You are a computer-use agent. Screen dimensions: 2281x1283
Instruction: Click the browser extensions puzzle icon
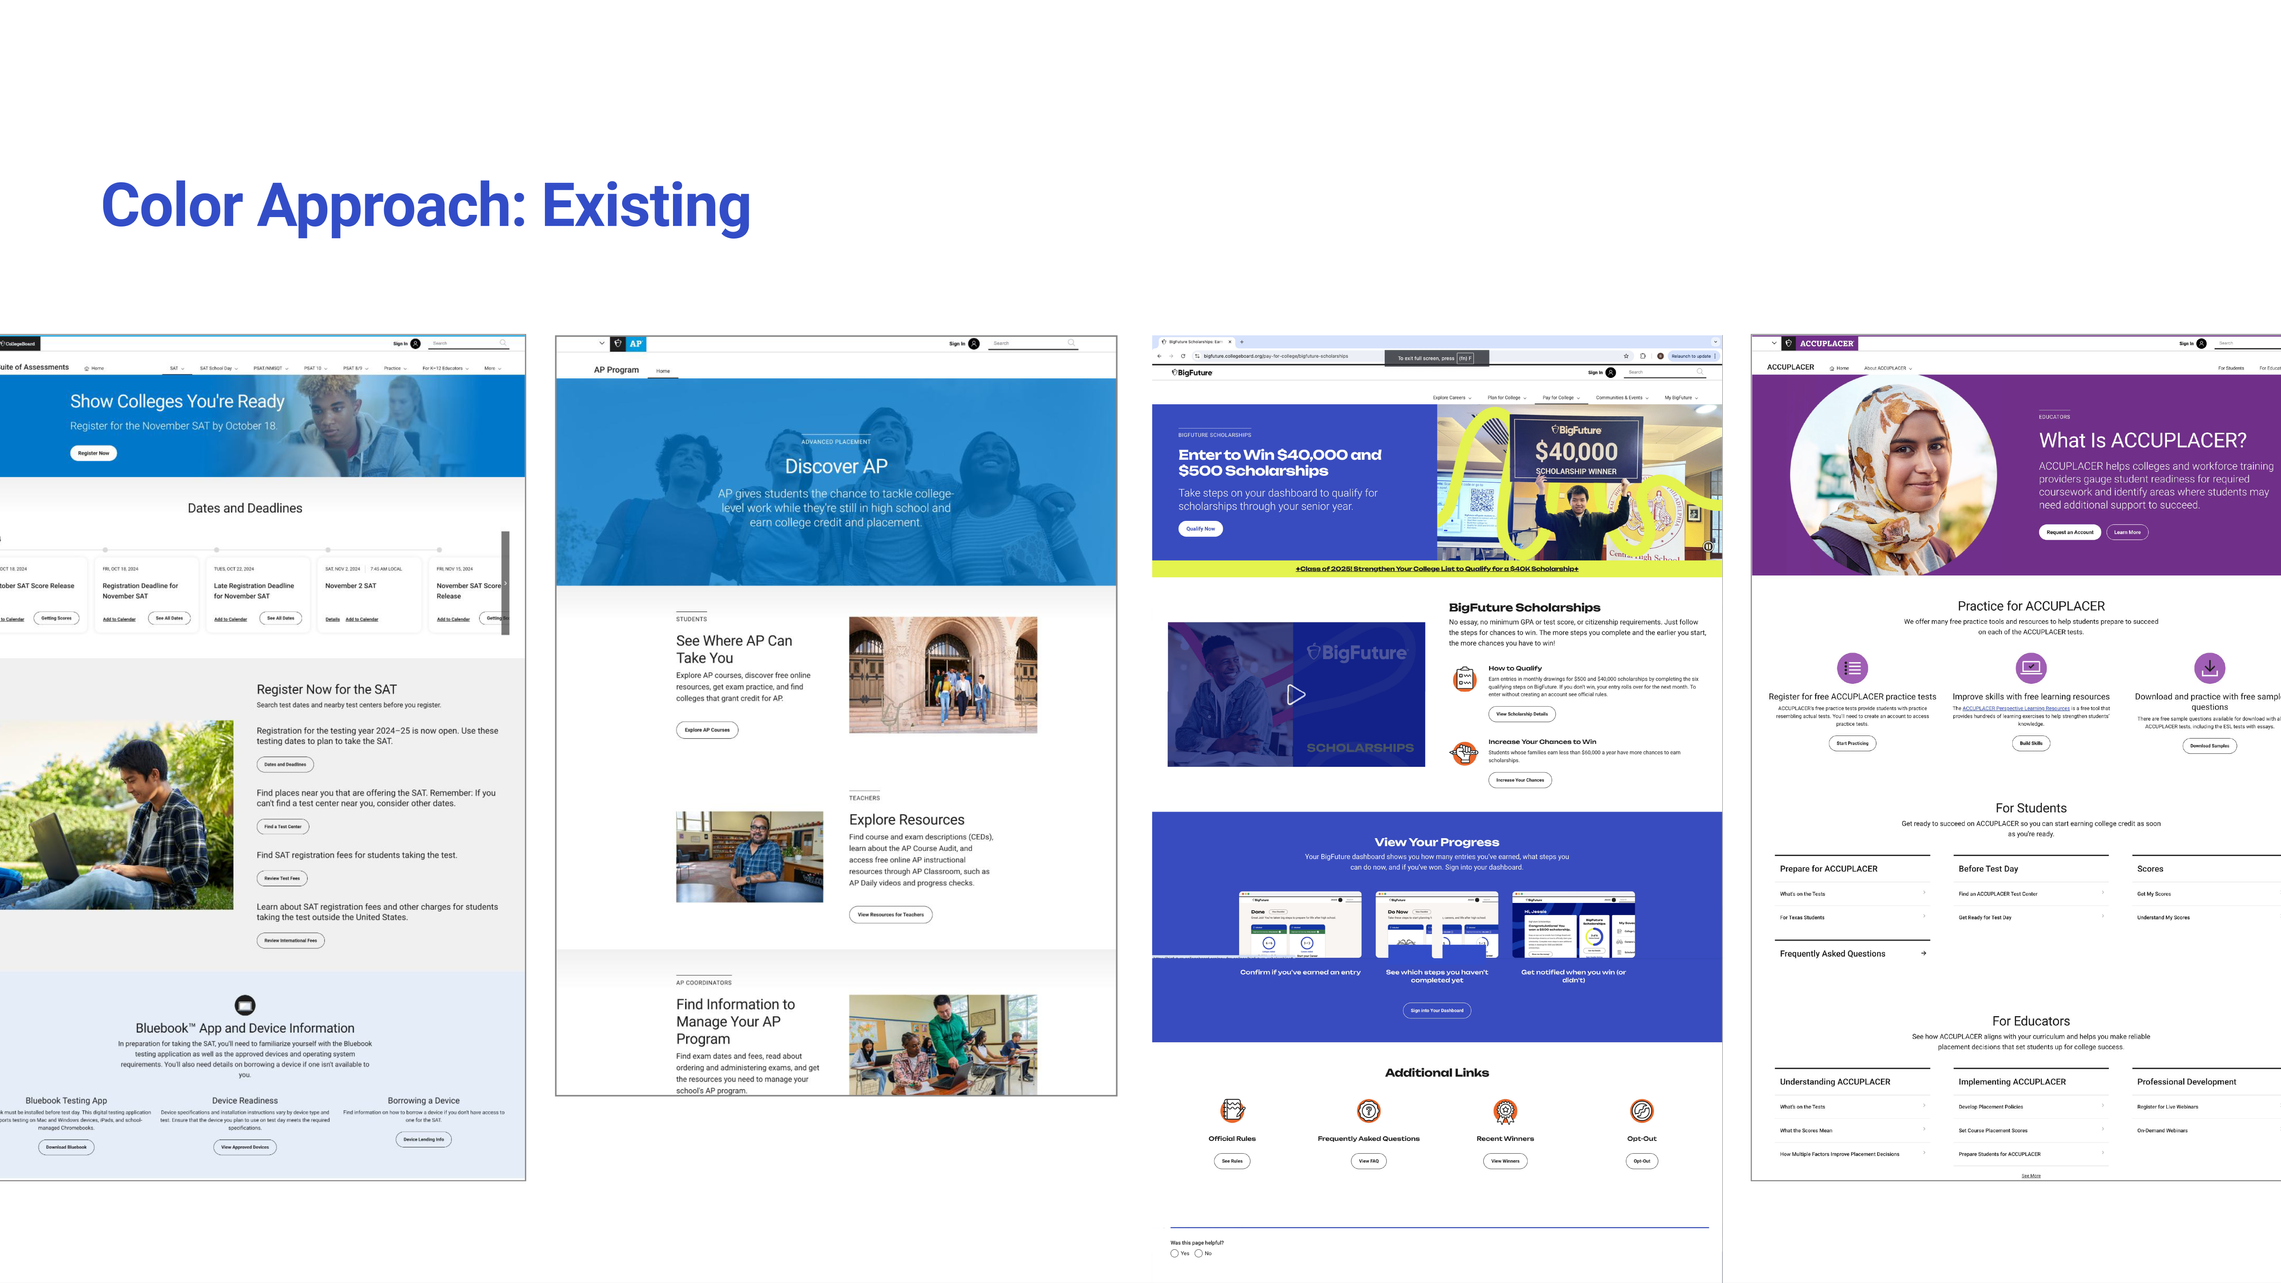click(1643, 356)
